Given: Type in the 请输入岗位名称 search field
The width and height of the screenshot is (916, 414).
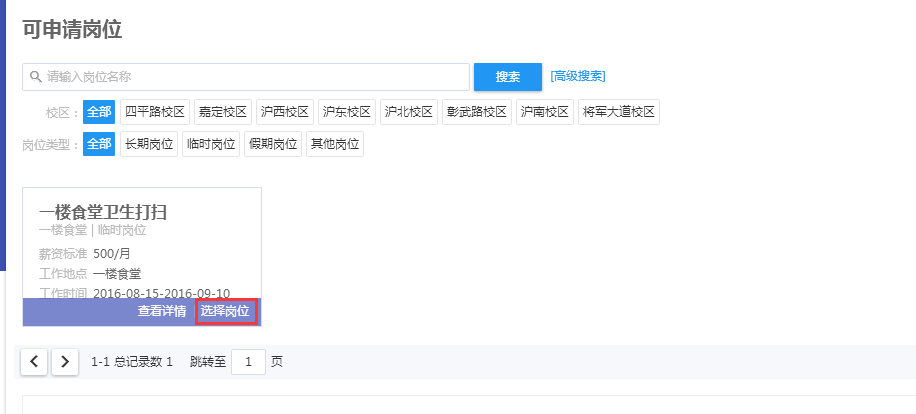Looking at the screenshot, I should 250,77.
